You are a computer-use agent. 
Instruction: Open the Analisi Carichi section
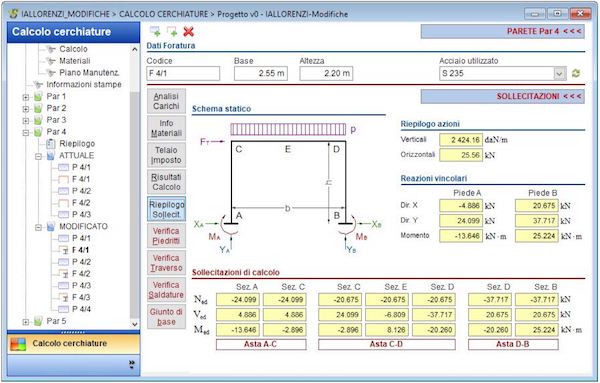166,101
